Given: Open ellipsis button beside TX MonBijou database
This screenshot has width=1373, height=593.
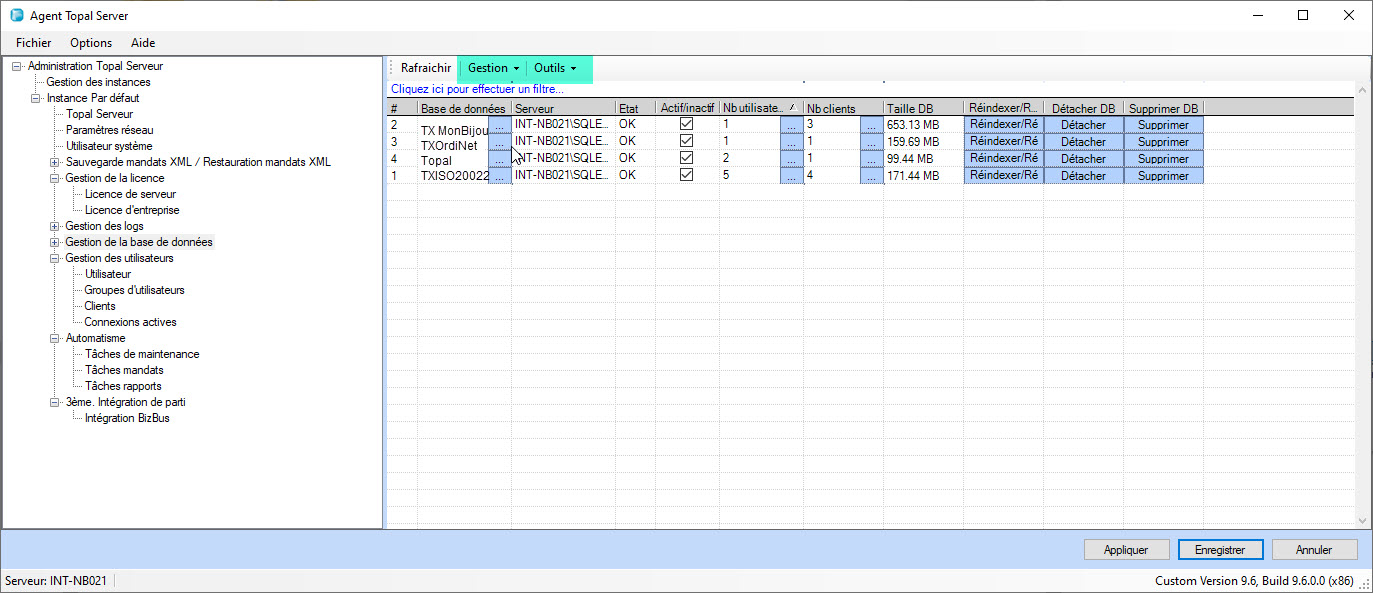Looking at the screenshot, I should (499, 125).
